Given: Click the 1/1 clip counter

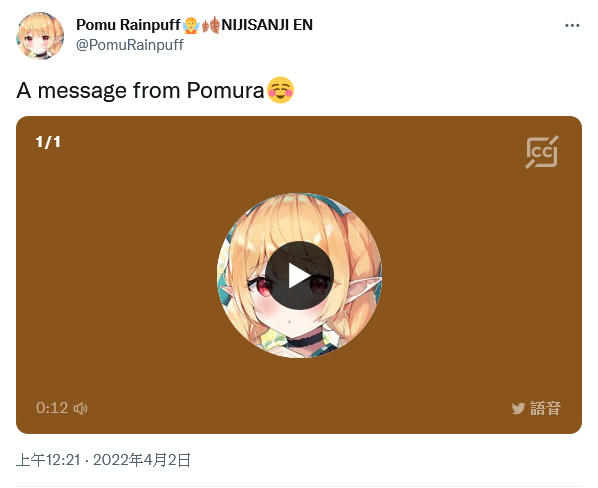Looking at the screenshot, I should tap(48, 142).
